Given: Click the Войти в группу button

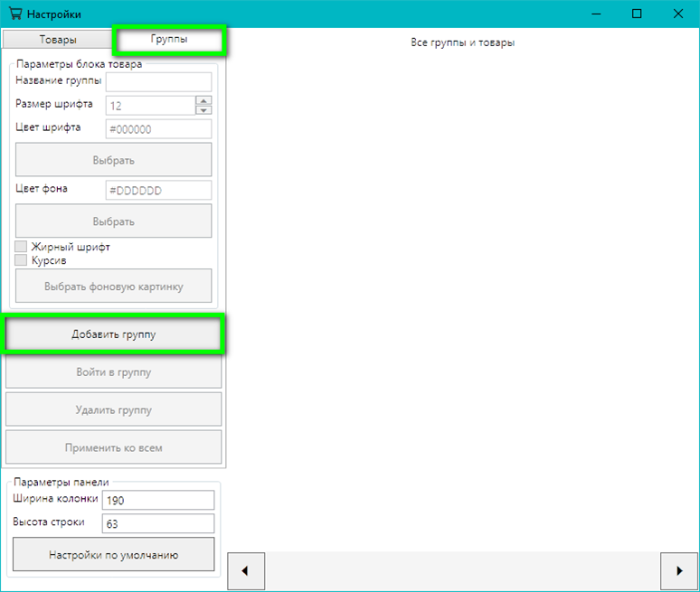Looking at the screenshot, I should (x=113, y=372).
